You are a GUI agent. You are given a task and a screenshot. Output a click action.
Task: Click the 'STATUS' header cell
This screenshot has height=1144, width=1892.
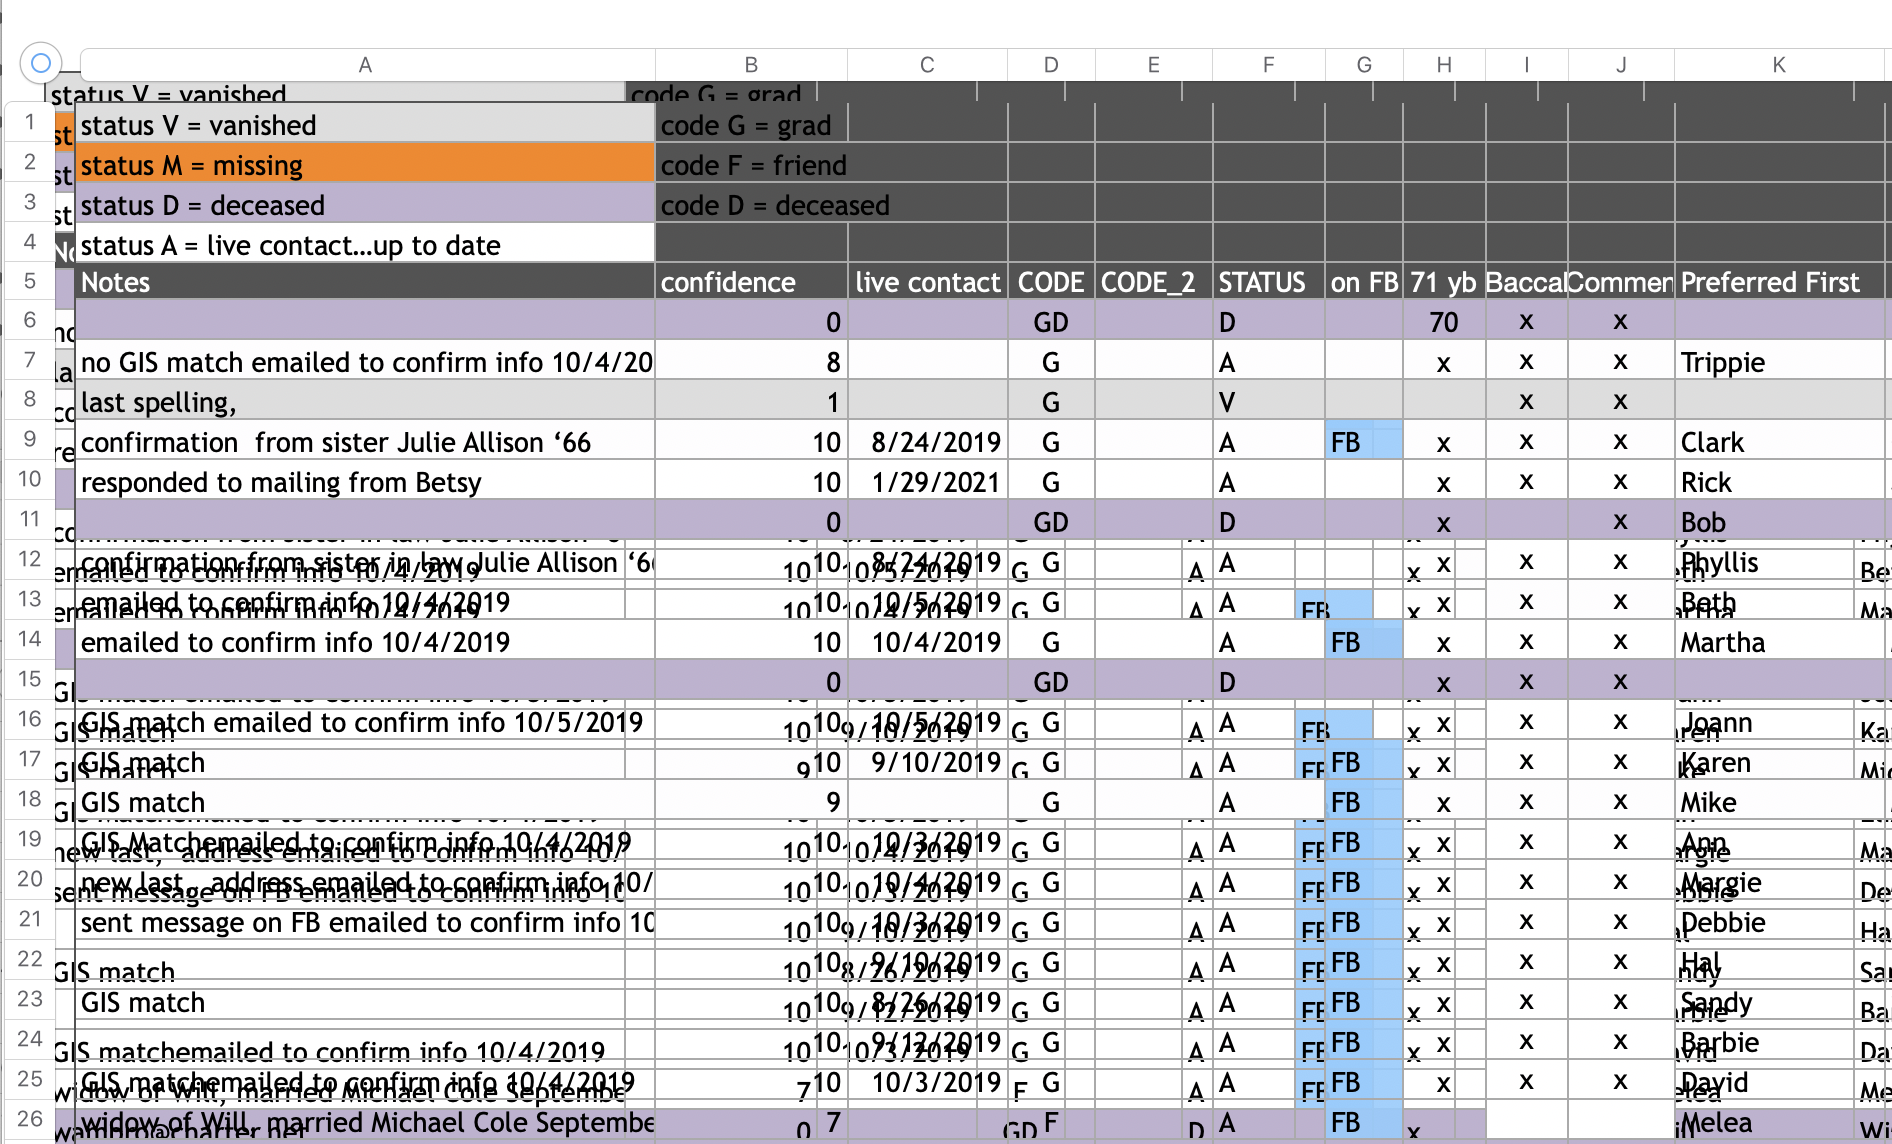tap(1268, 282)
